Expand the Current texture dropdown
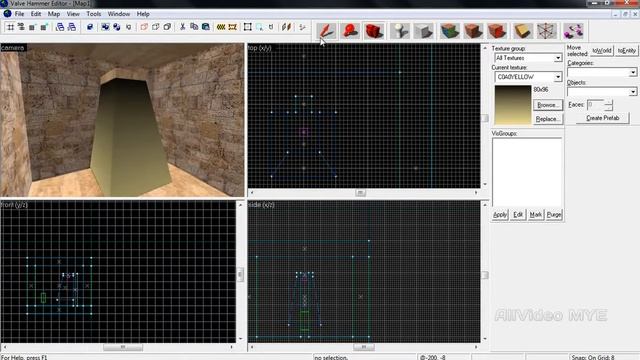Image resolution: width=640 pixels, height=360 pixels. [558, 77]
